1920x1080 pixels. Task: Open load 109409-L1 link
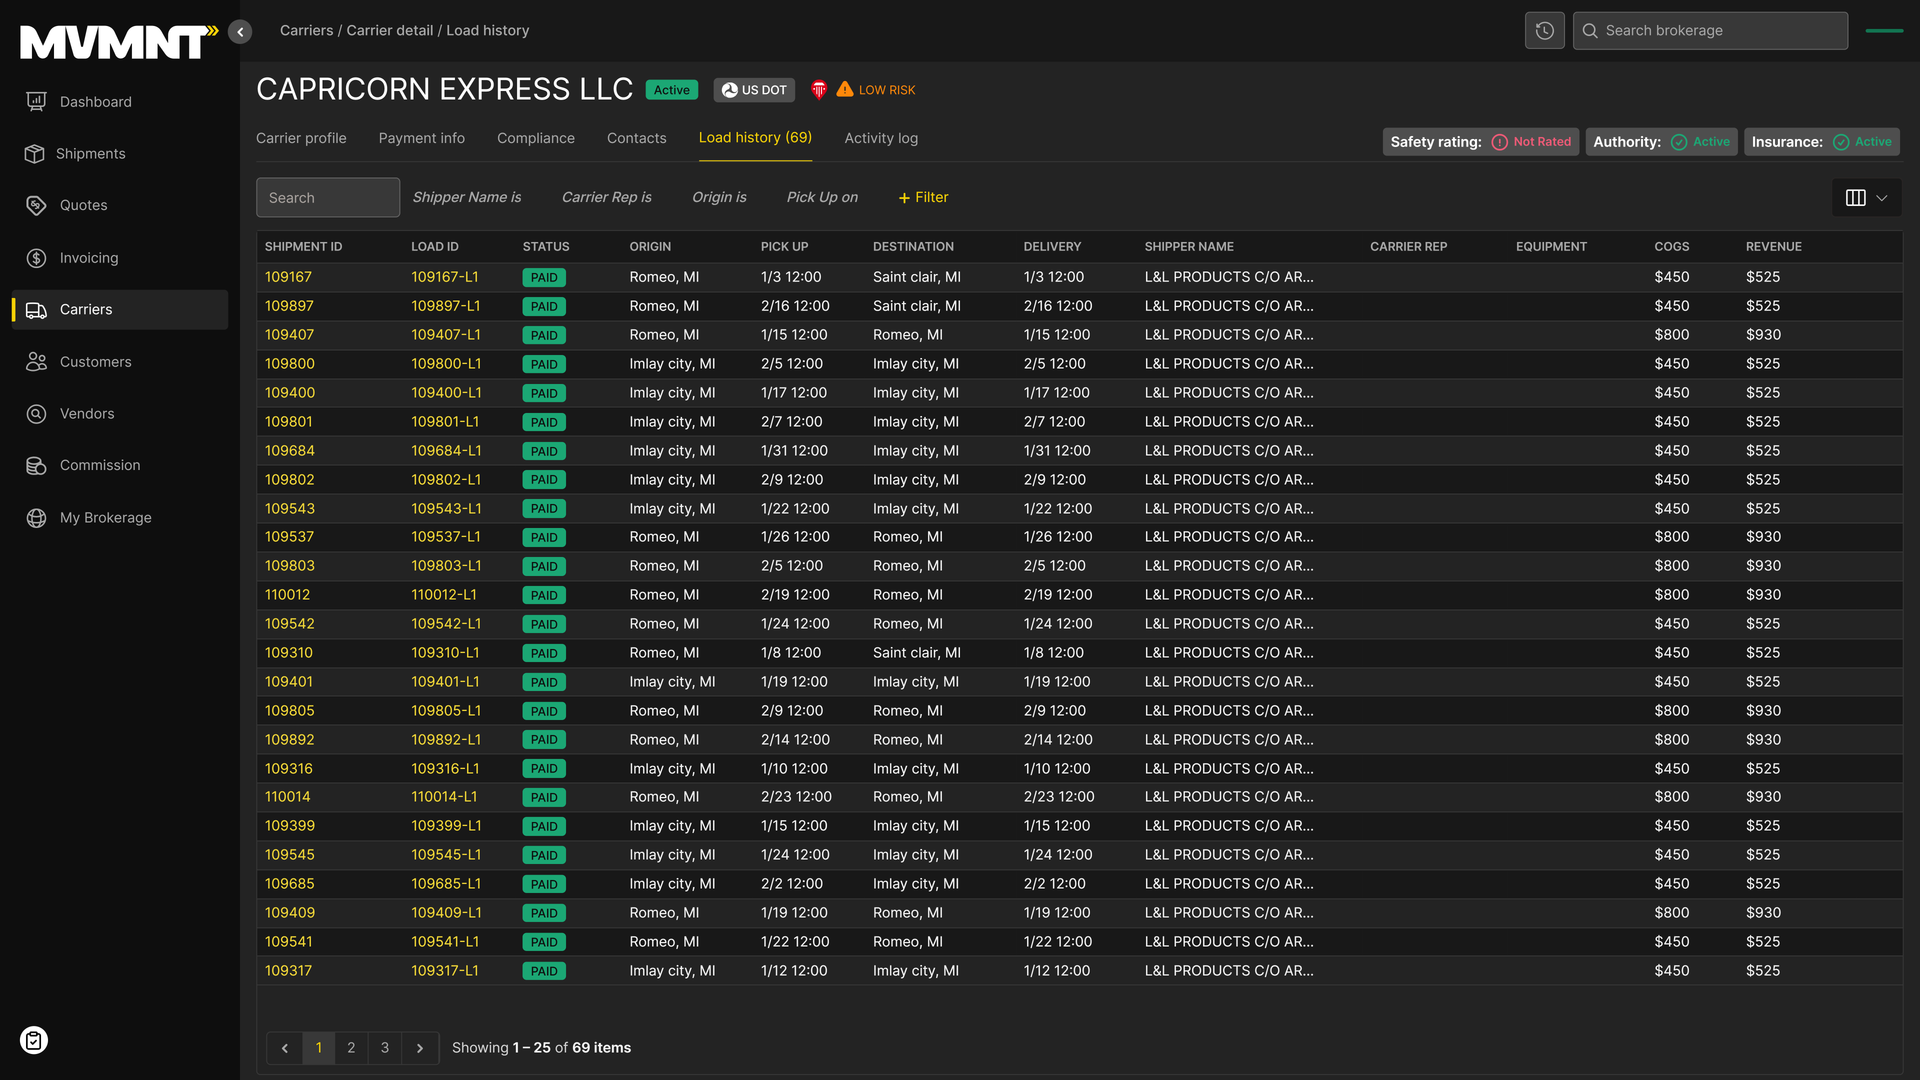click(446, 913)
